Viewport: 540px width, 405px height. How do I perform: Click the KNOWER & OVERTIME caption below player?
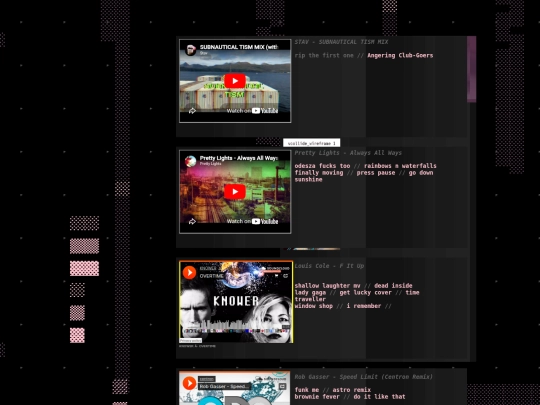[197, 346]
